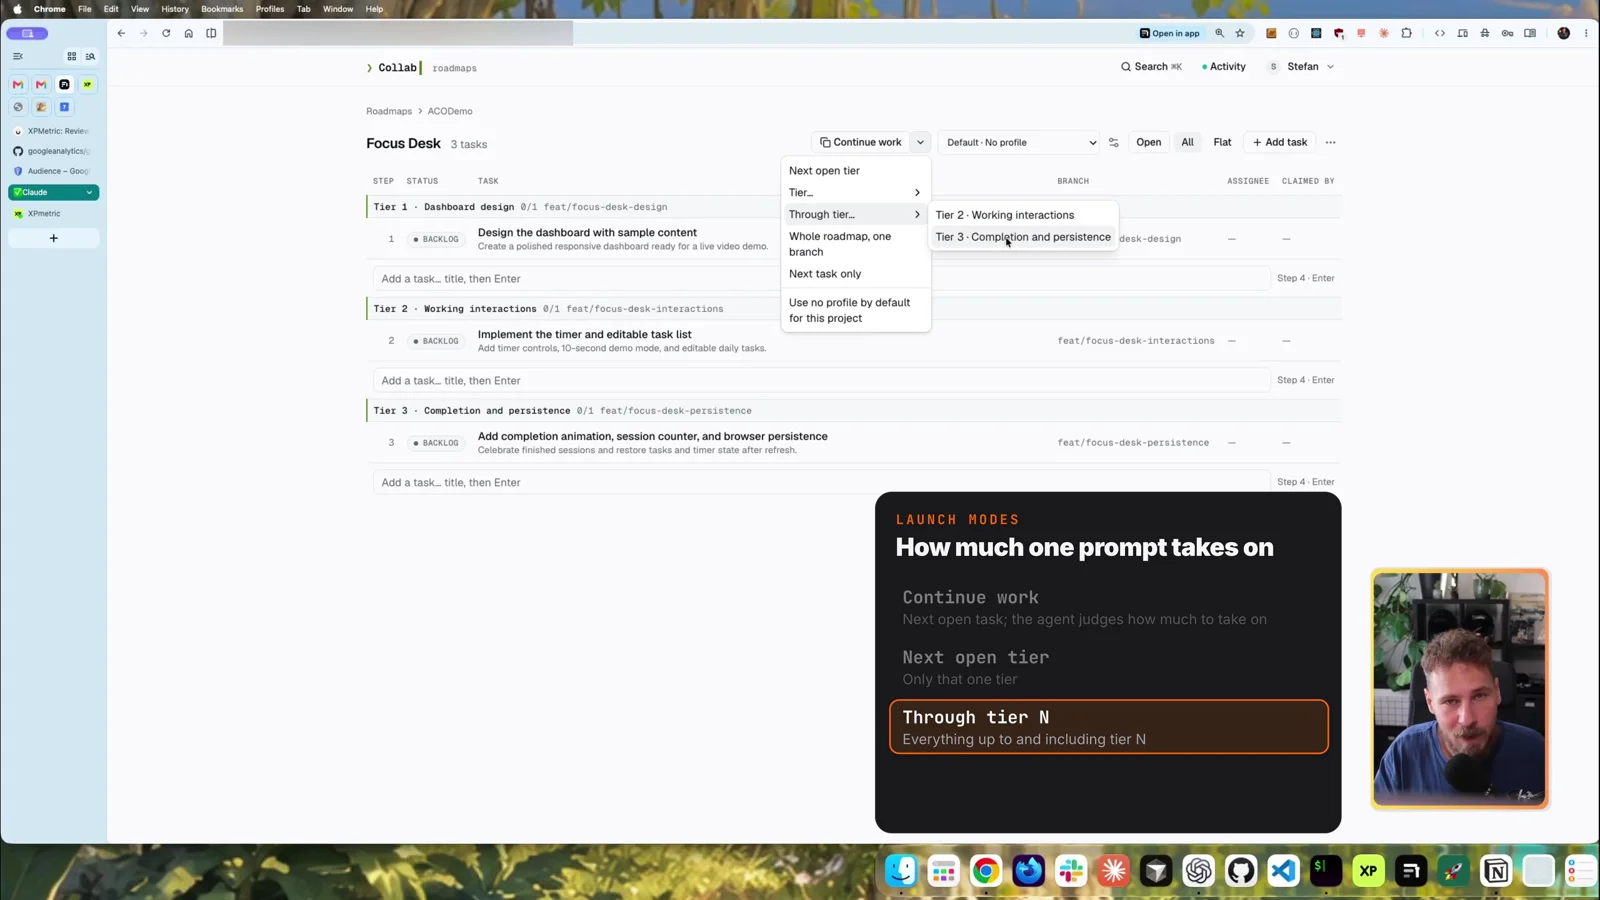This screenshot has height=900, width=1600.
Task: Open the Search box
Action: pos(1151,67)
